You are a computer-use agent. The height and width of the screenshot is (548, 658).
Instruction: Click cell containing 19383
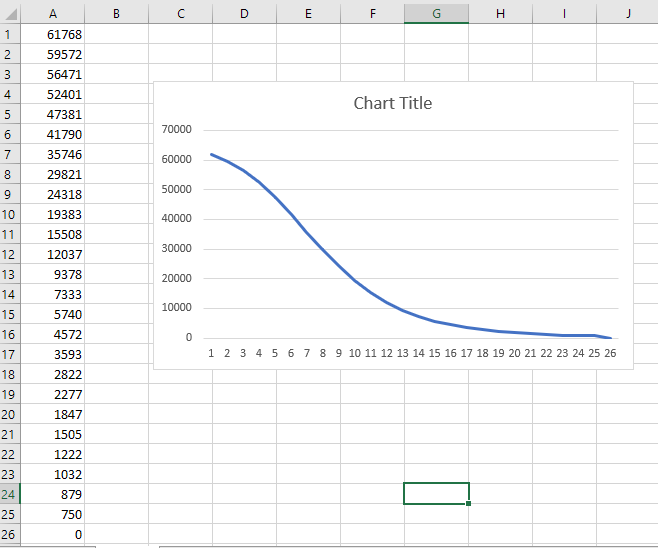(x=52, y=214)
